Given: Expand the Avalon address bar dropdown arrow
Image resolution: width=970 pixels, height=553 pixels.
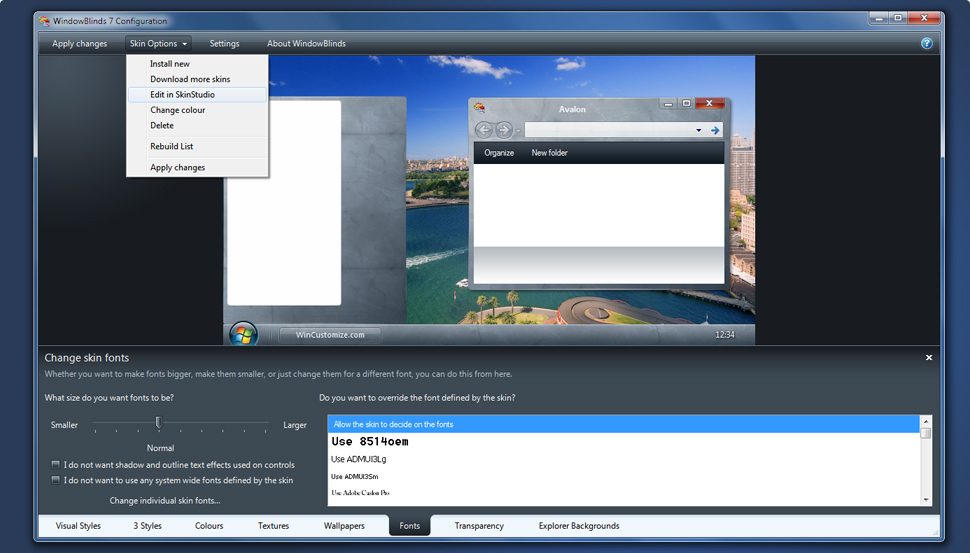Looking at the screenshot, I should pyautogui.click(x=698, y=131).
